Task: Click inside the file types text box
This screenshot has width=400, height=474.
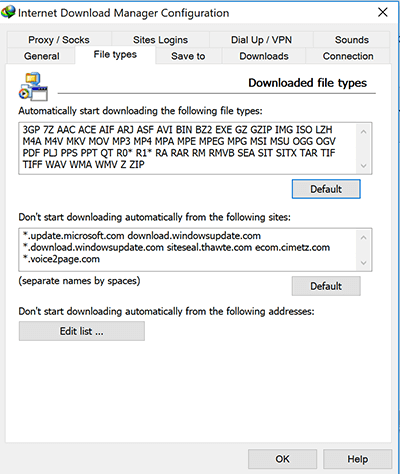Action: click(x=188, y=148)
